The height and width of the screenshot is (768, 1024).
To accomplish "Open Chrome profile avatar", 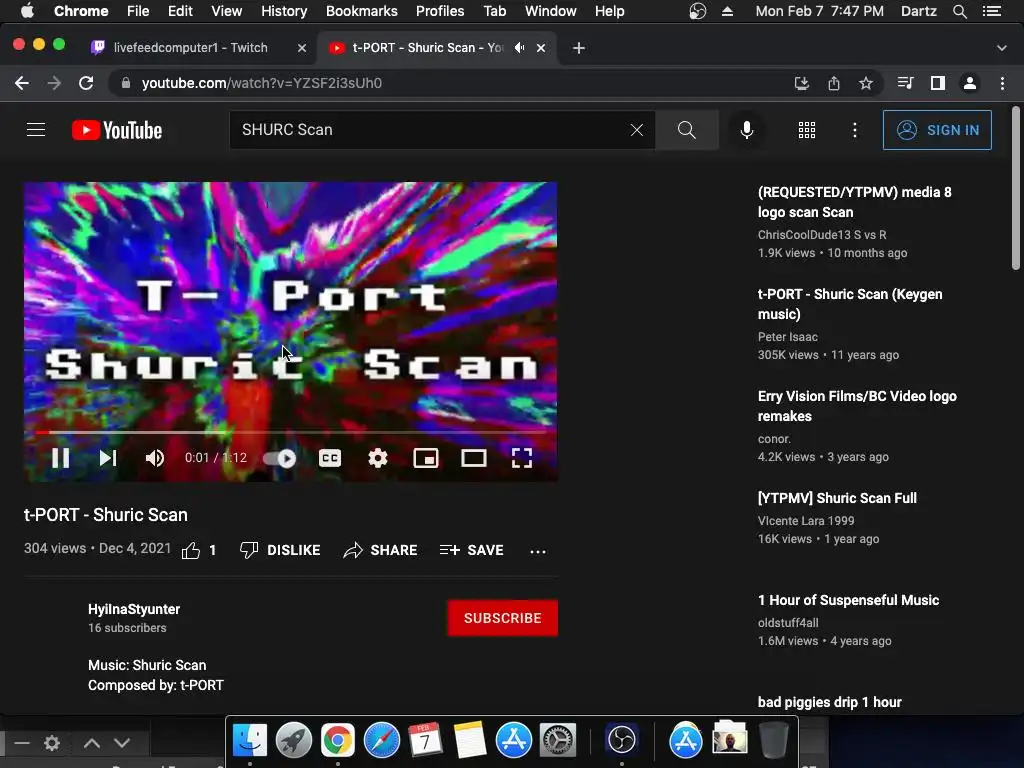I will 970,83.
